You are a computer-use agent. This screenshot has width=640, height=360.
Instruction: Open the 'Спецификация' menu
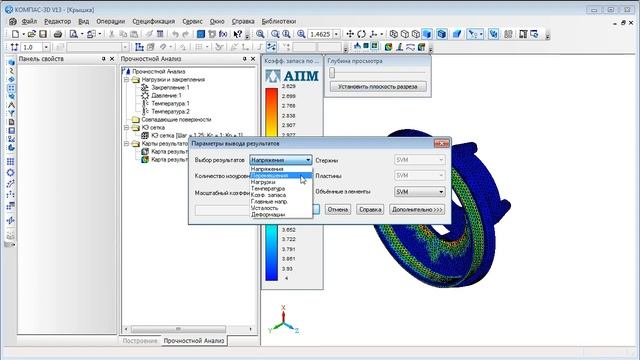(153, 21)
